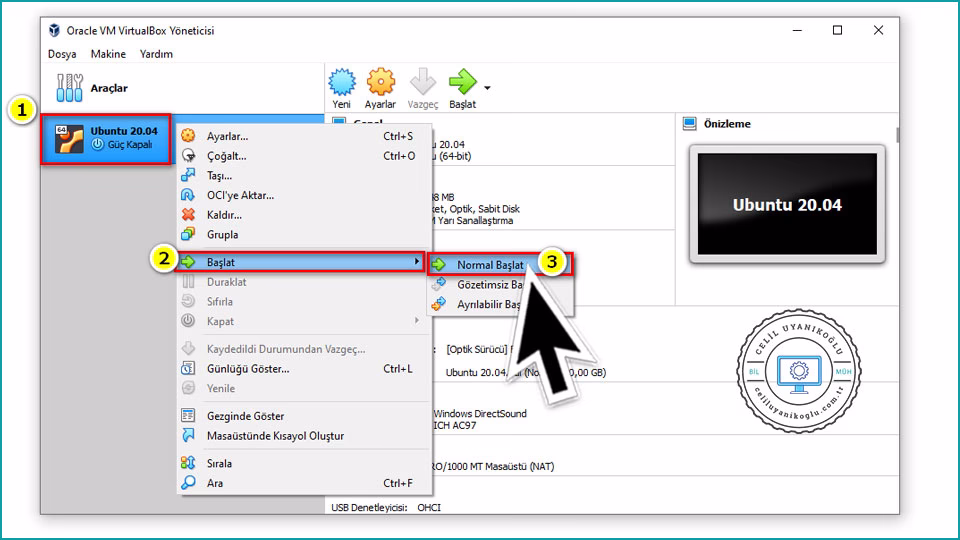Click the VirtualBox title bar app icon
Screen dimensions: 960x540
[x=54, y=30]
